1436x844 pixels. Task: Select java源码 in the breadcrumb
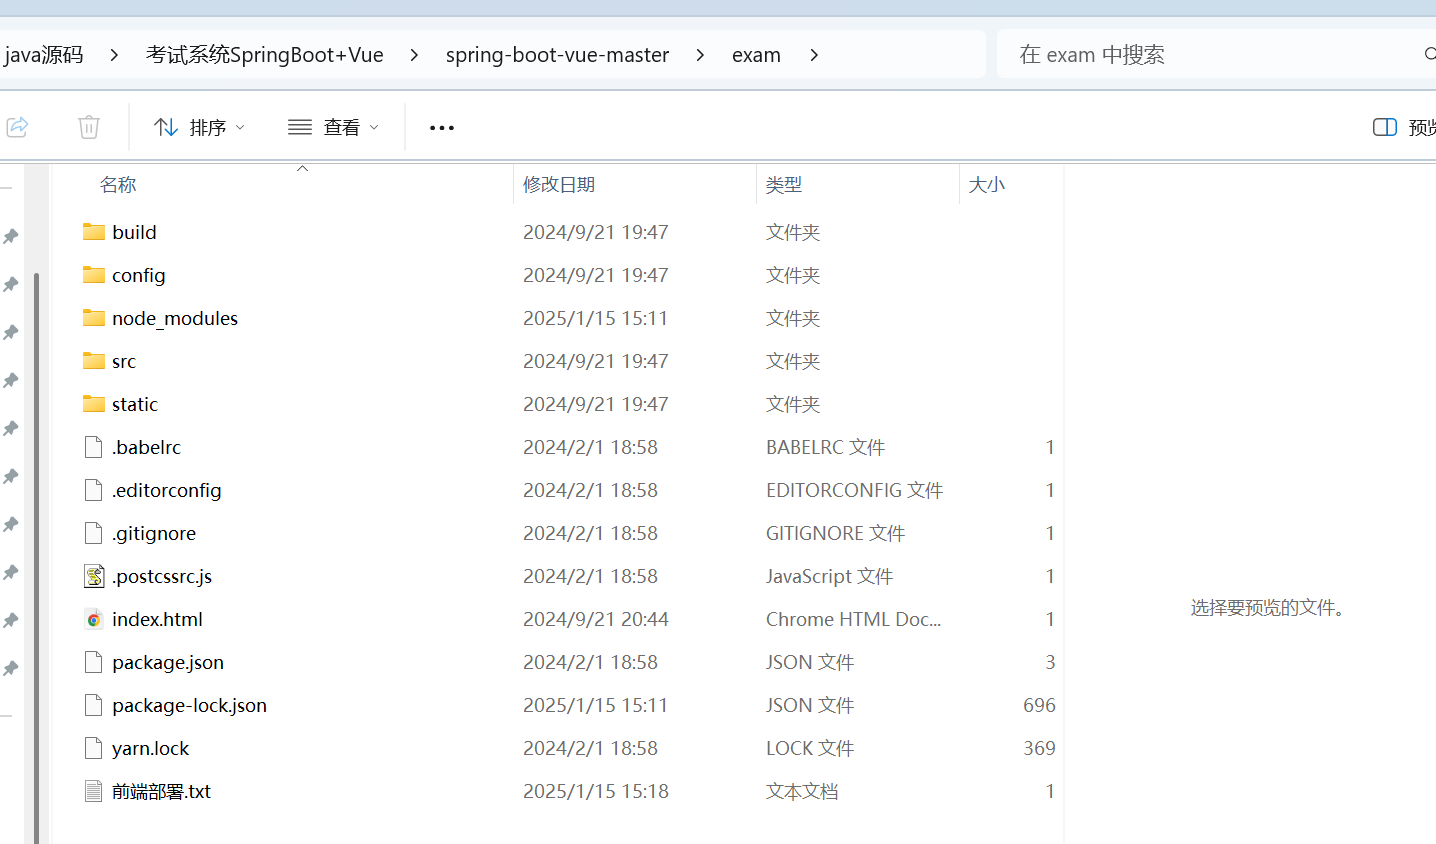click(43, 55)
